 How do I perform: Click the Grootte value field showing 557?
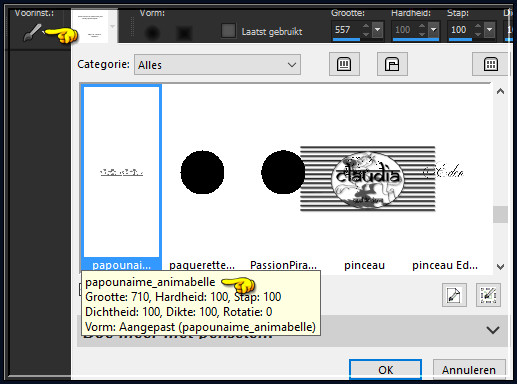[x=346, y=30]
